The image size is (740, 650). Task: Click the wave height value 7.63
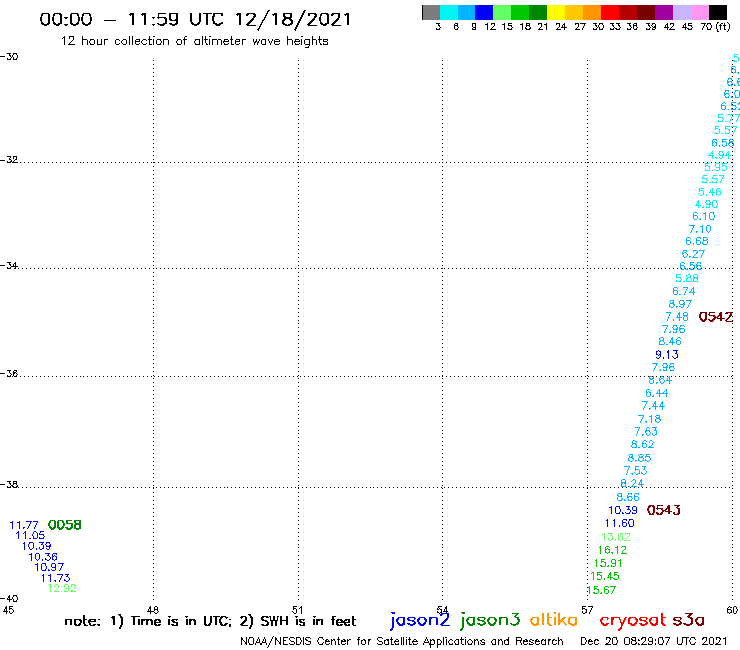coord(646,431)
